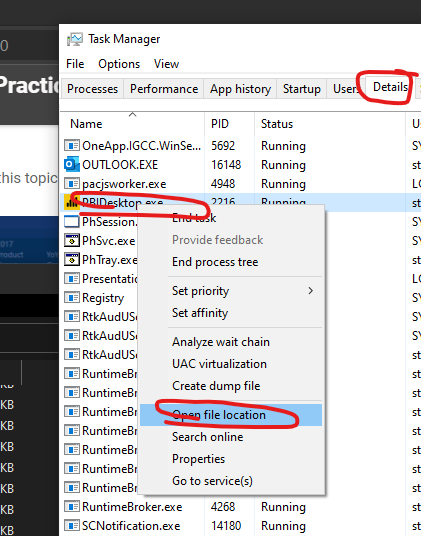Open the View menu
Screen dimensions: 421x536
point(166,64)
